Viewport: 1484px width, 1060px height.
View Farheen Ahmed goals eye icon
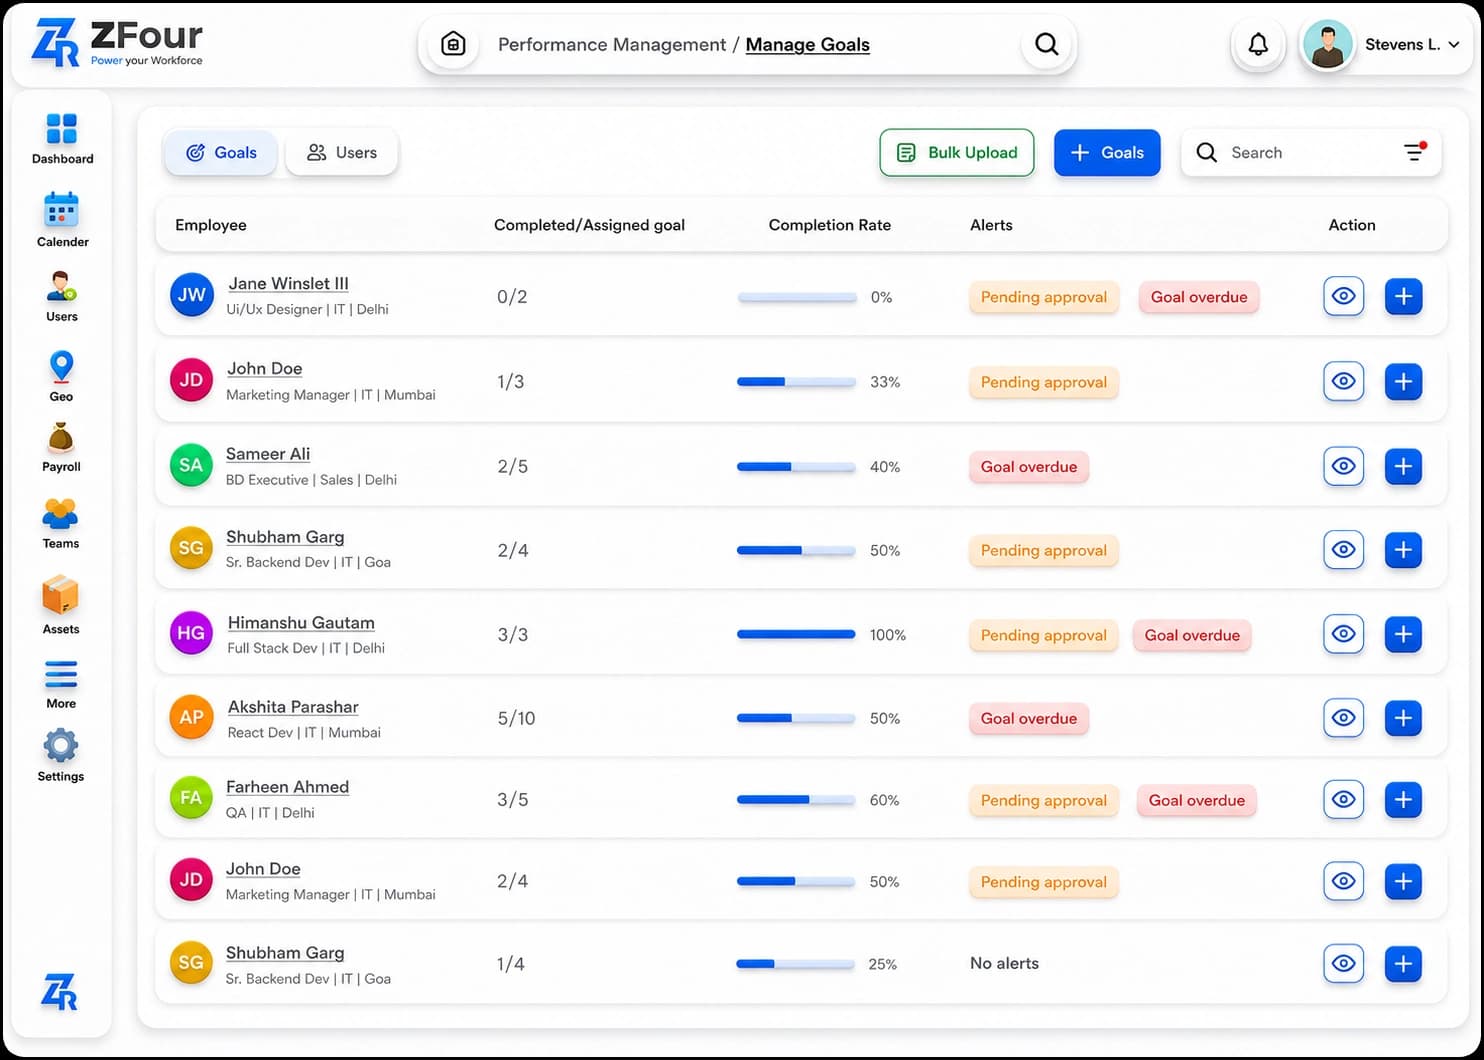(1343, 799)
